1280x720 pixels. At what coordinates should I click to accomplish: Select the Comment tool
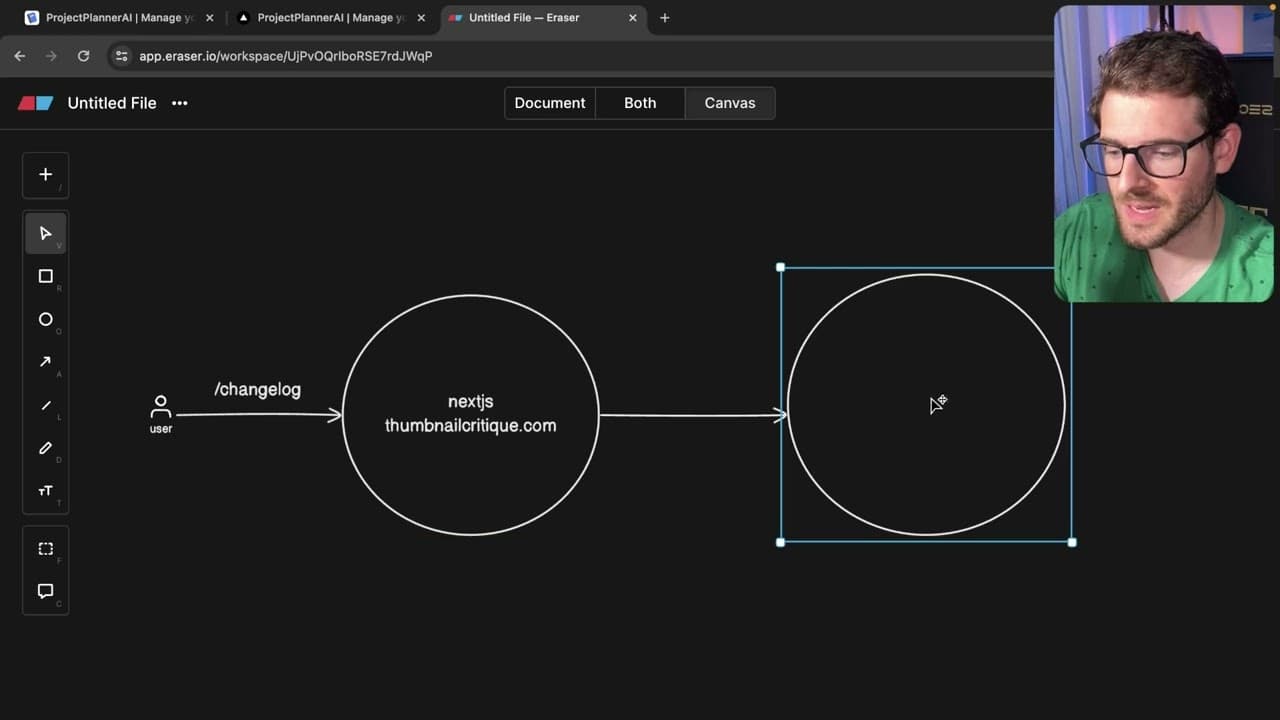(x=45, y=591)
